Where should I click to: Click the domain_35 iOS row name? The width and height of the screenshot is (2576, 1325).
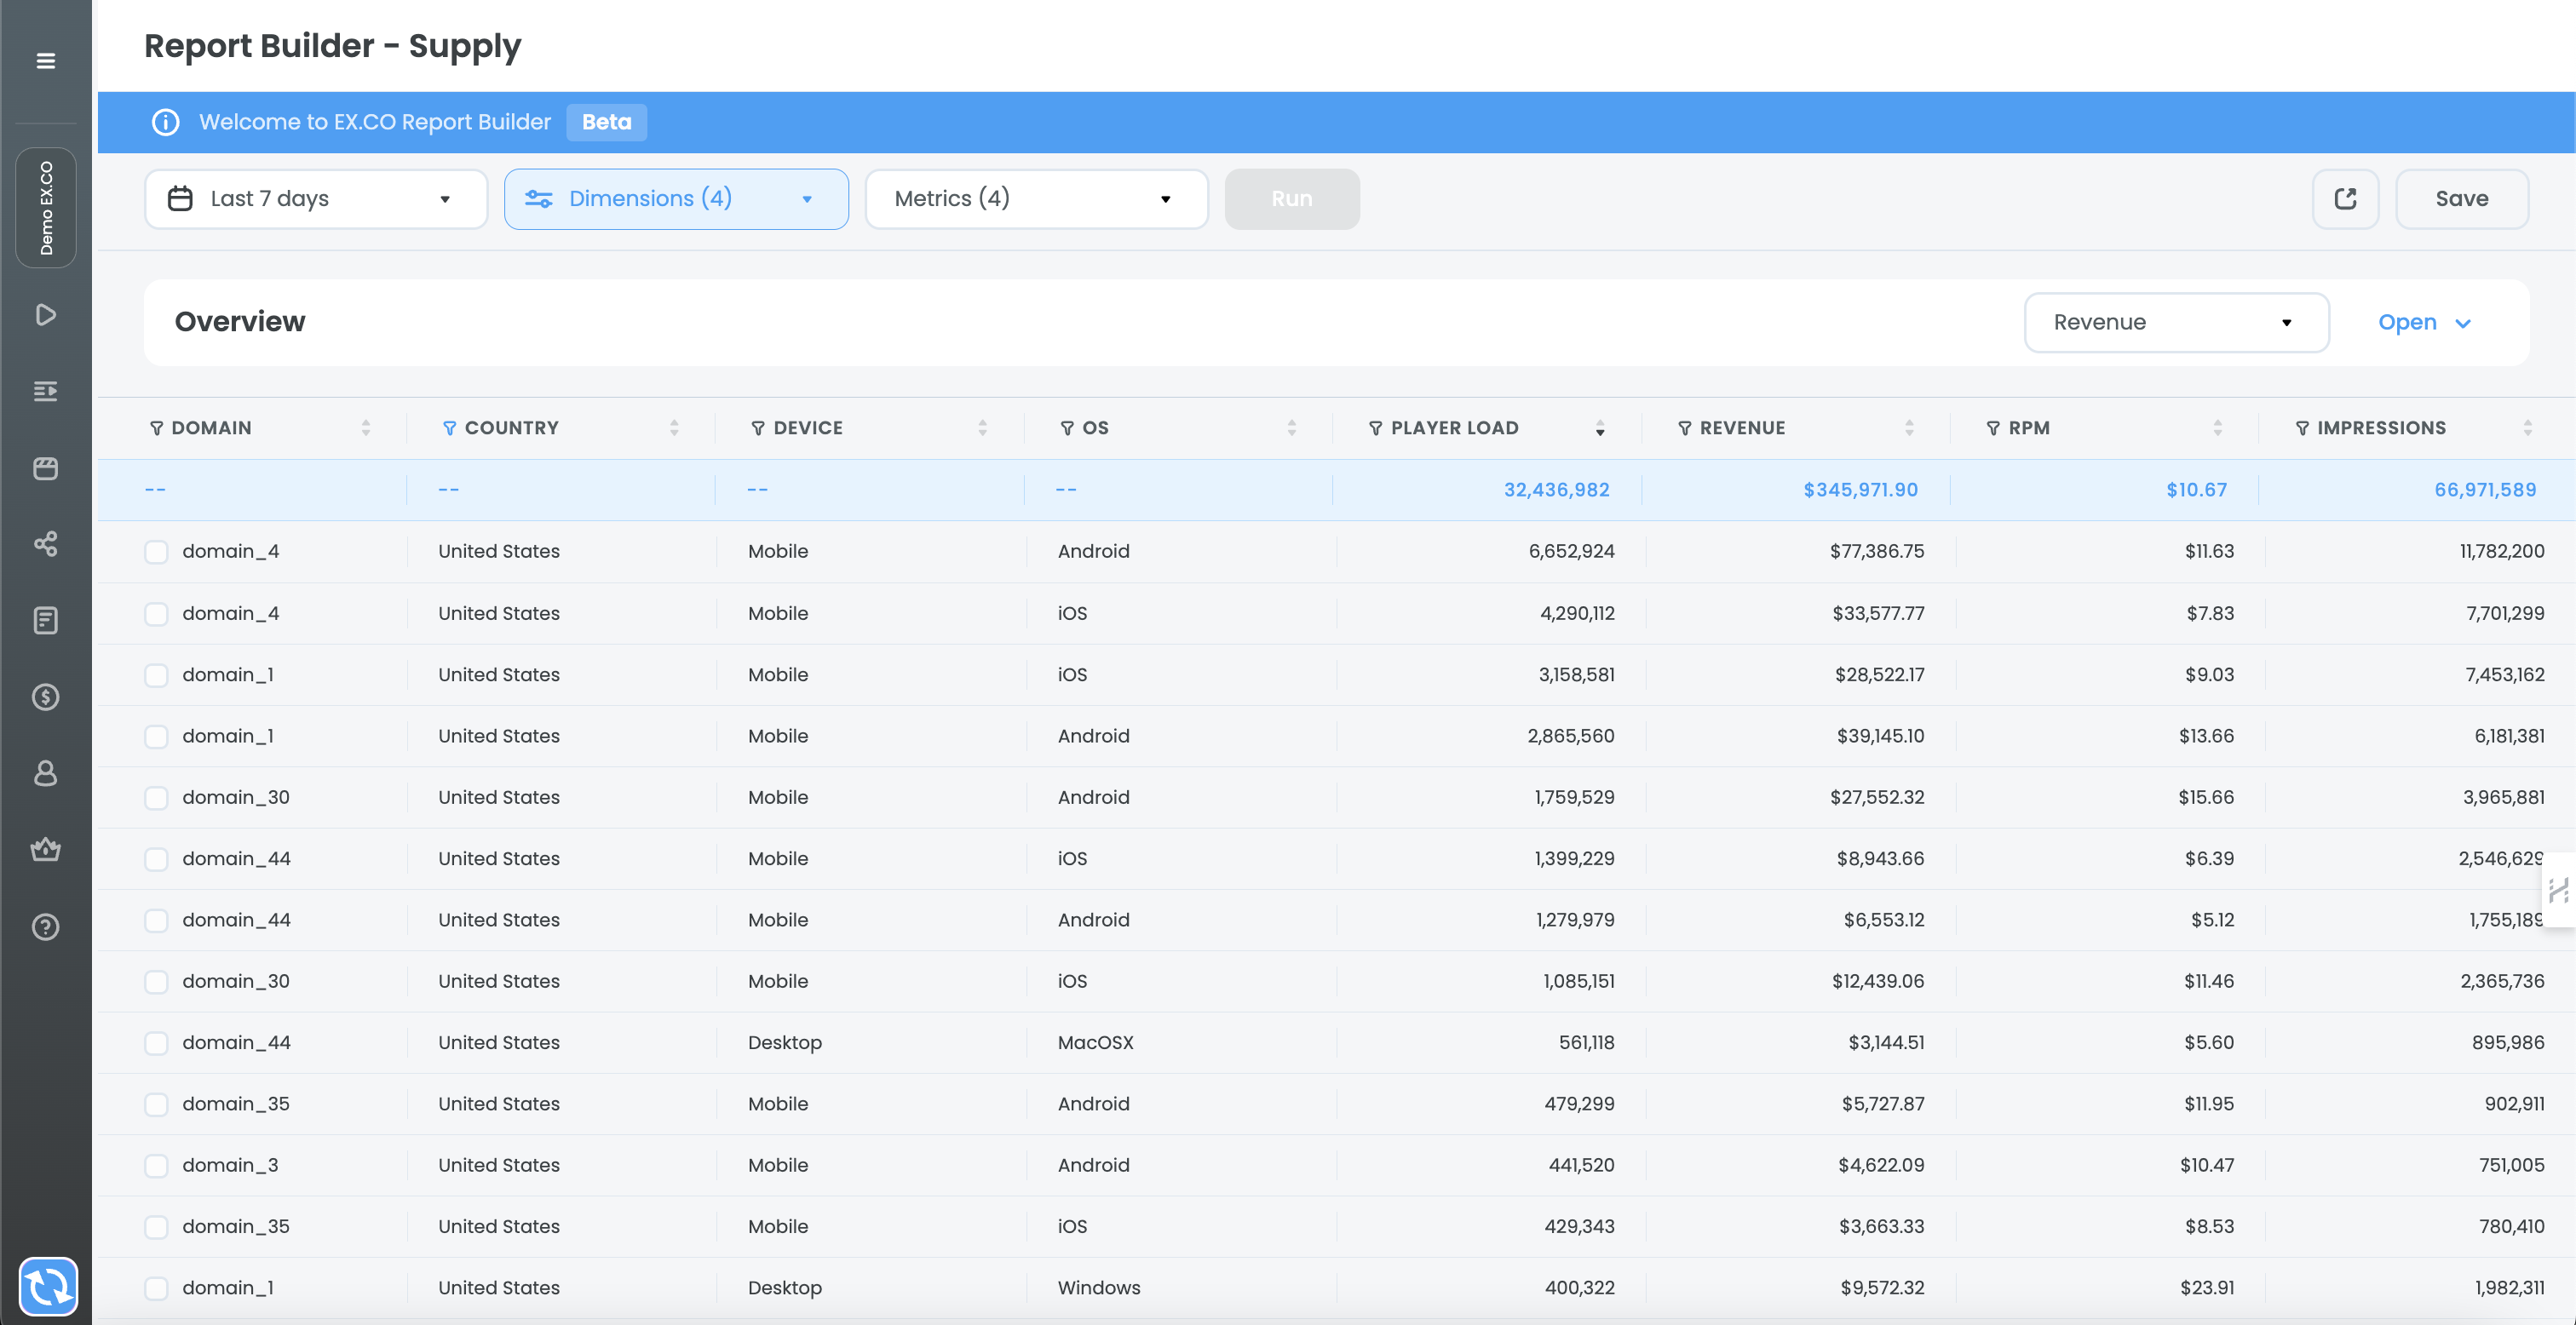coord(236,1226)
